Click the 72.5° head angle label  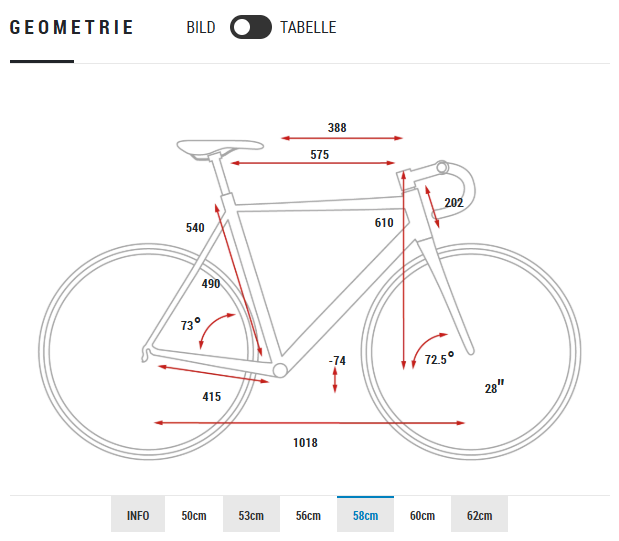point(439,359)
